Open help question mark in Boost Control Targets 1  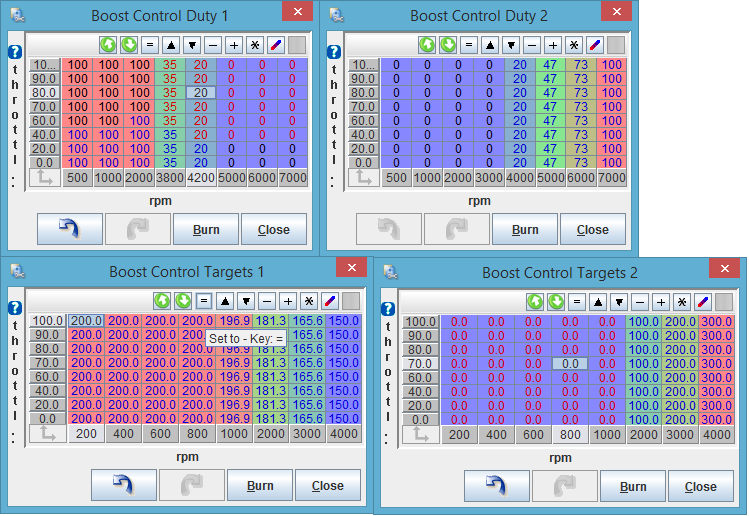15,308
